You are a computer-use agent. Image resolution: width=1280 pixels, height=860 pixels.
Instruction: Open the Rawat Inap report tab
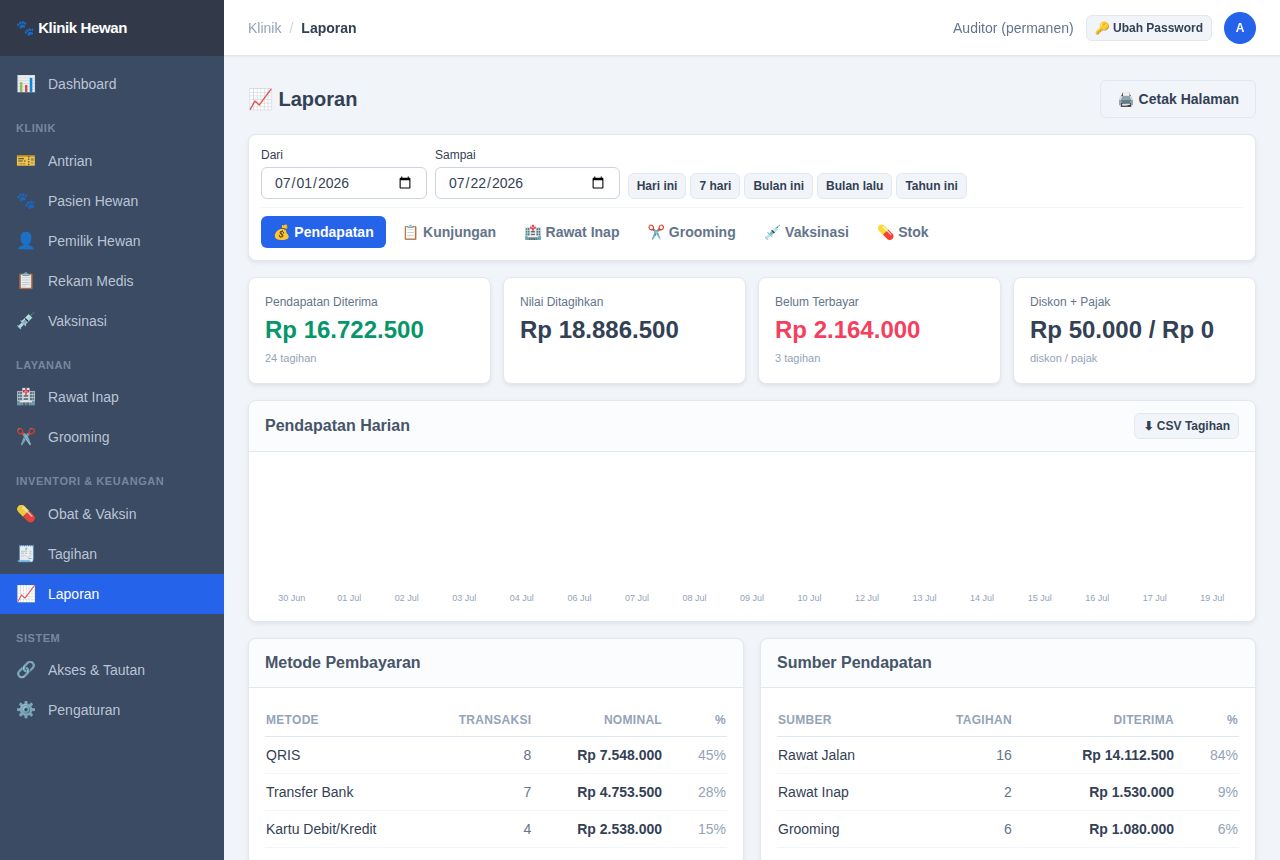click(572, 232)
